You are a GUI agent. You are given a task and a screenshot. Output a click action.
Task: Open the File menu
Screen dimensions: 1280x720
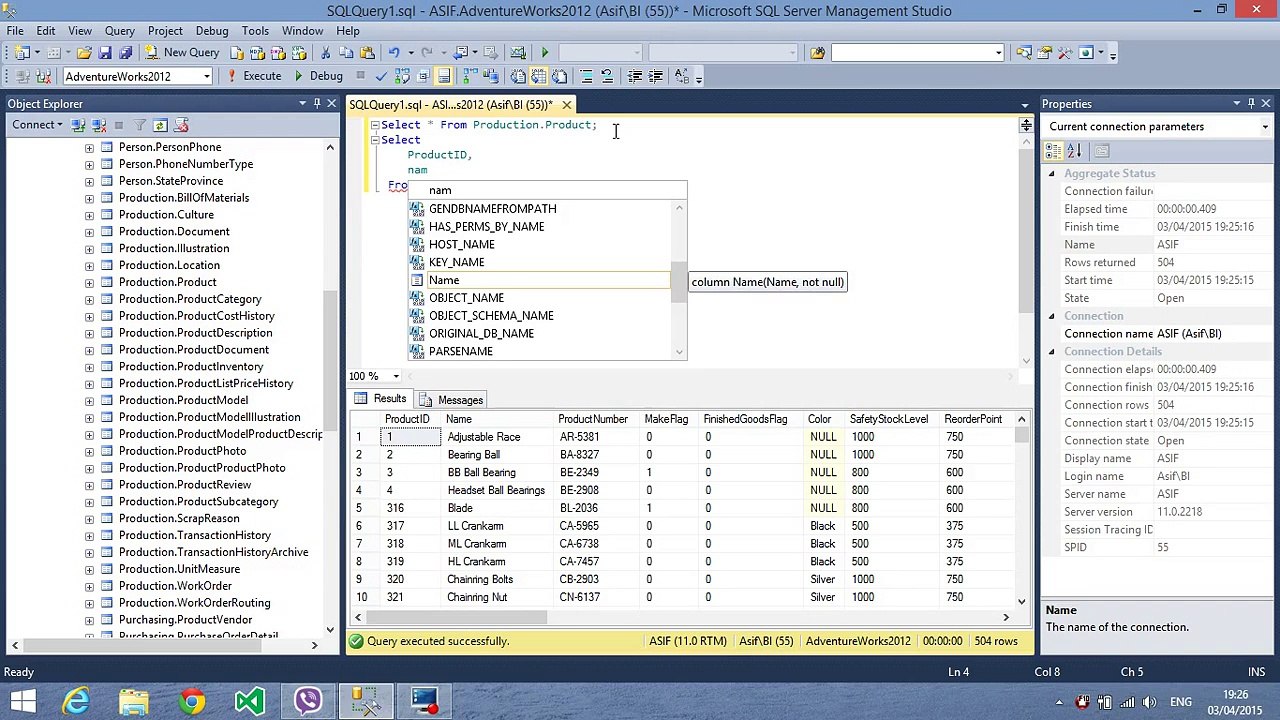pos(15,31)
